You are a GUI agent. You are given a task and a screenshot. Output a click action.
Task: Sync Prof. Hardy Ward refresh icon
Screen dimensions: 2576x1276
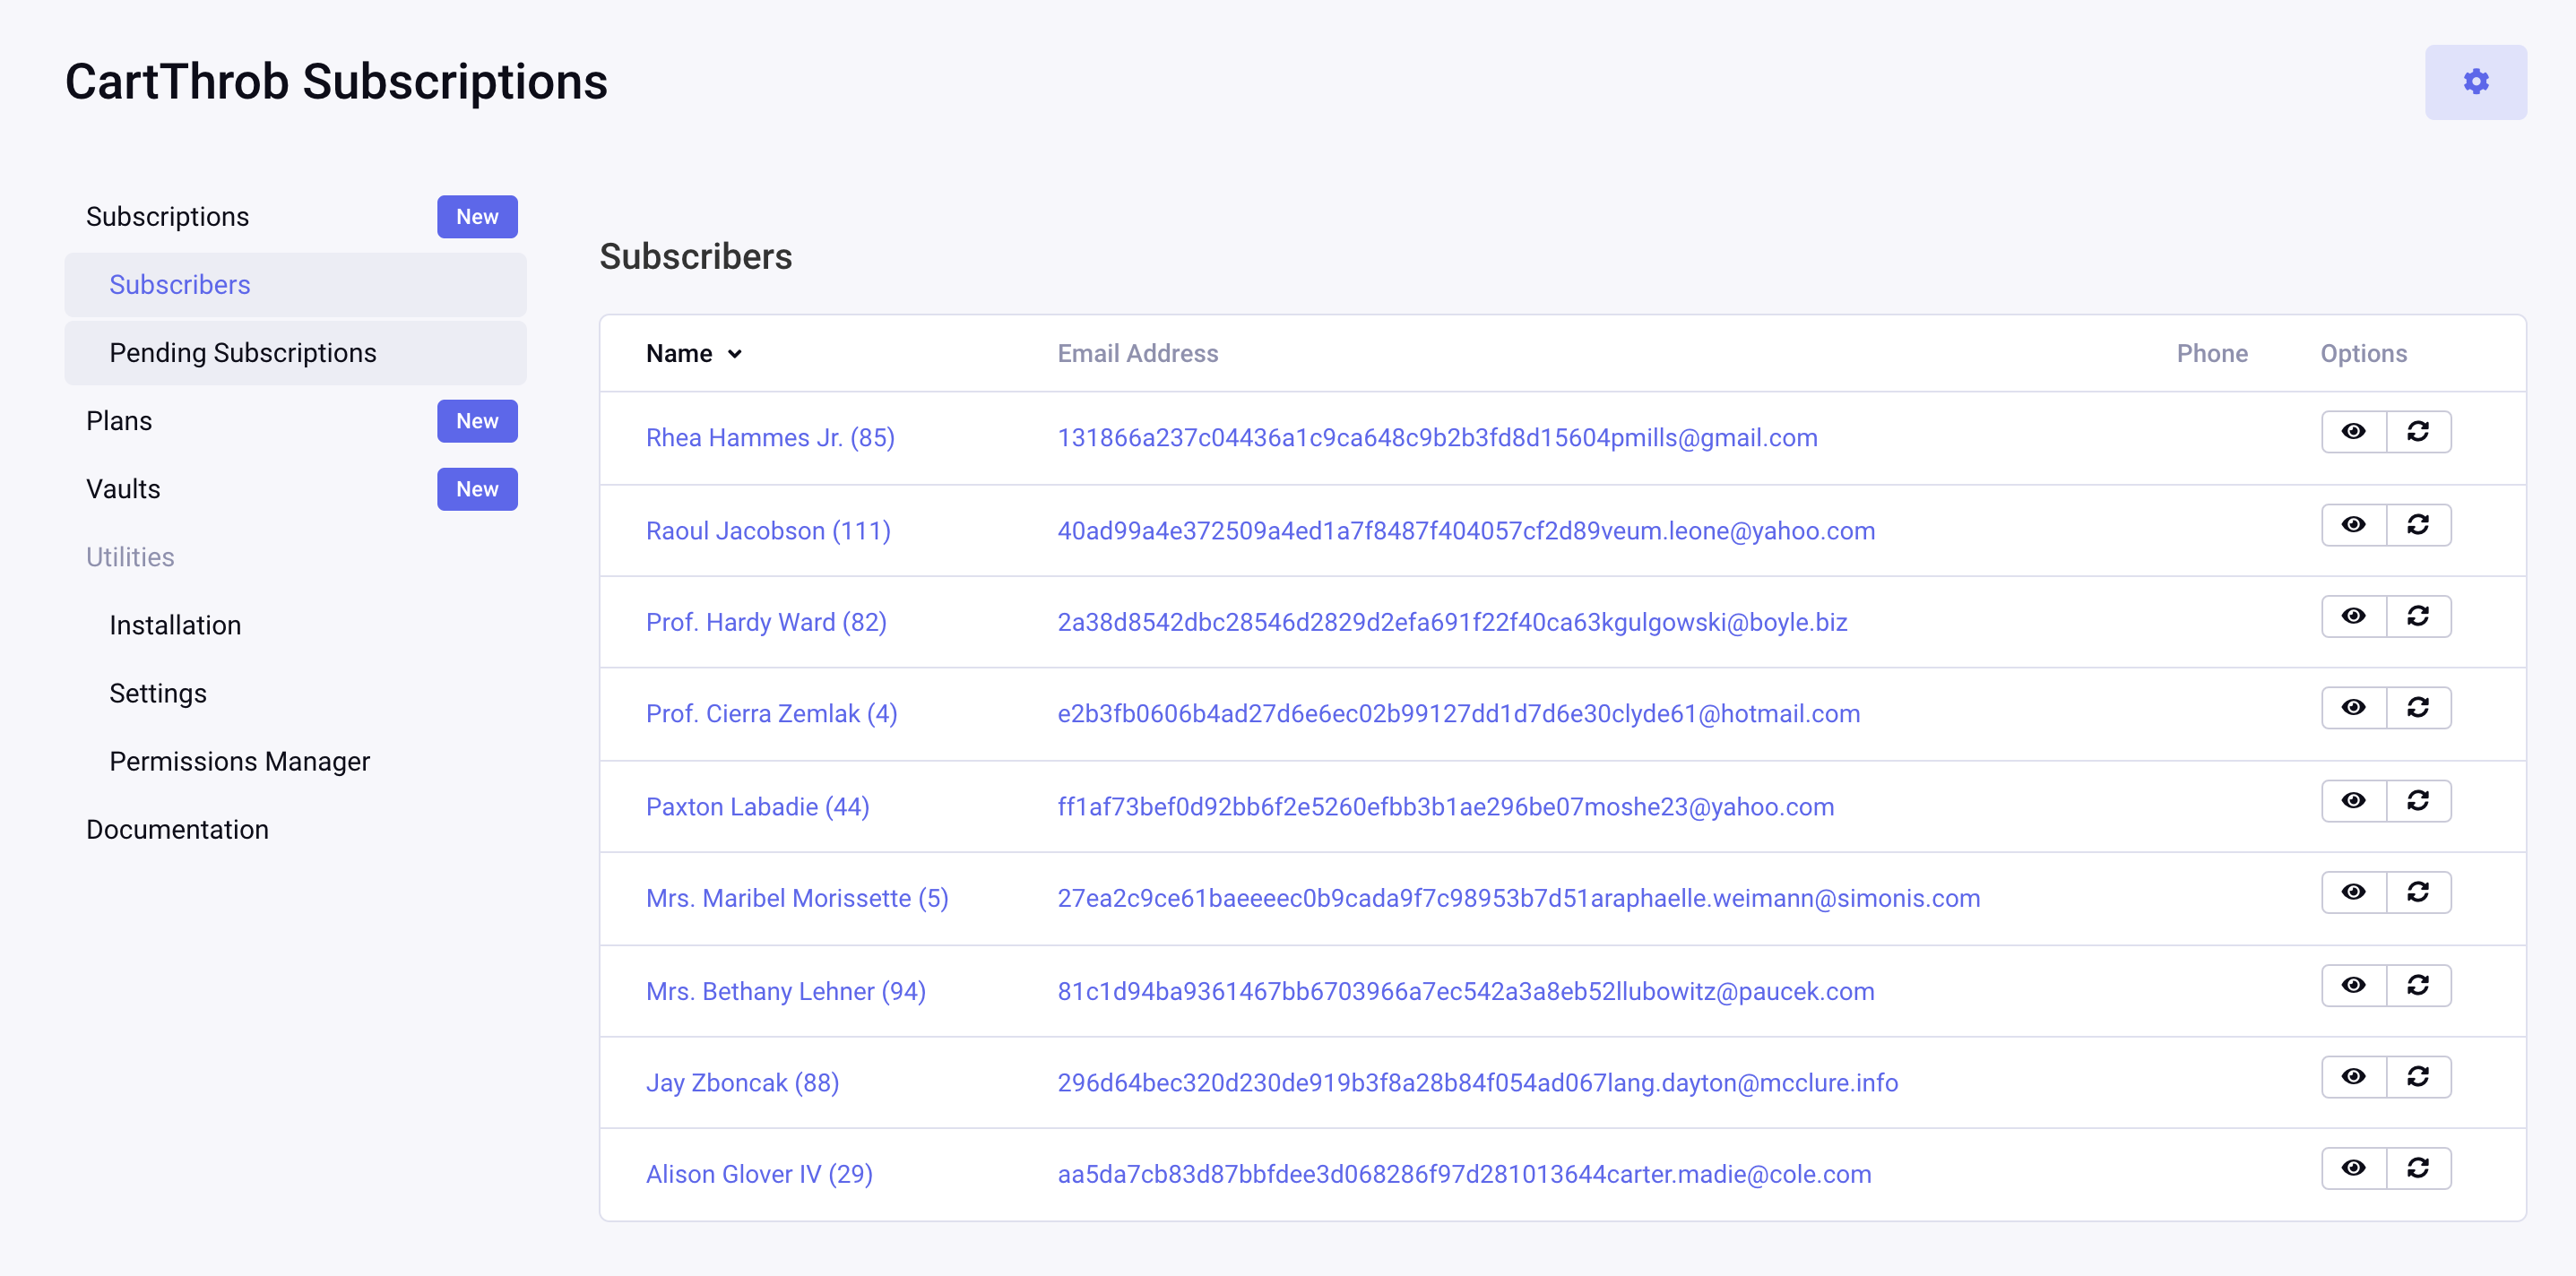[2418, 616]
